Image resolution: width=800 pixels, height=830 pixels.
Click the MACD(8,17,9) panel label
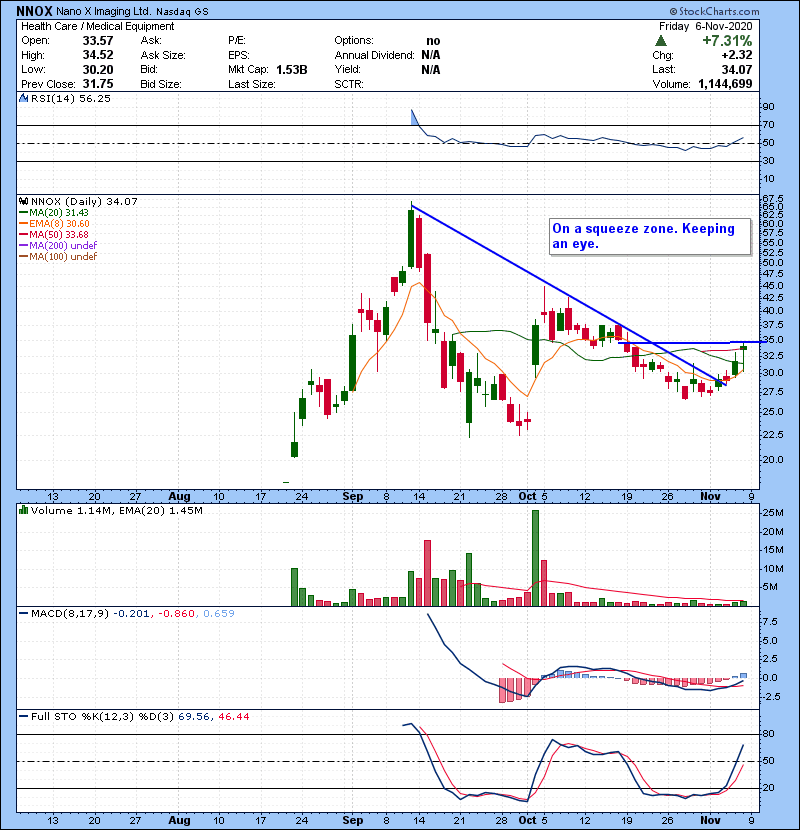click(70, 613)
